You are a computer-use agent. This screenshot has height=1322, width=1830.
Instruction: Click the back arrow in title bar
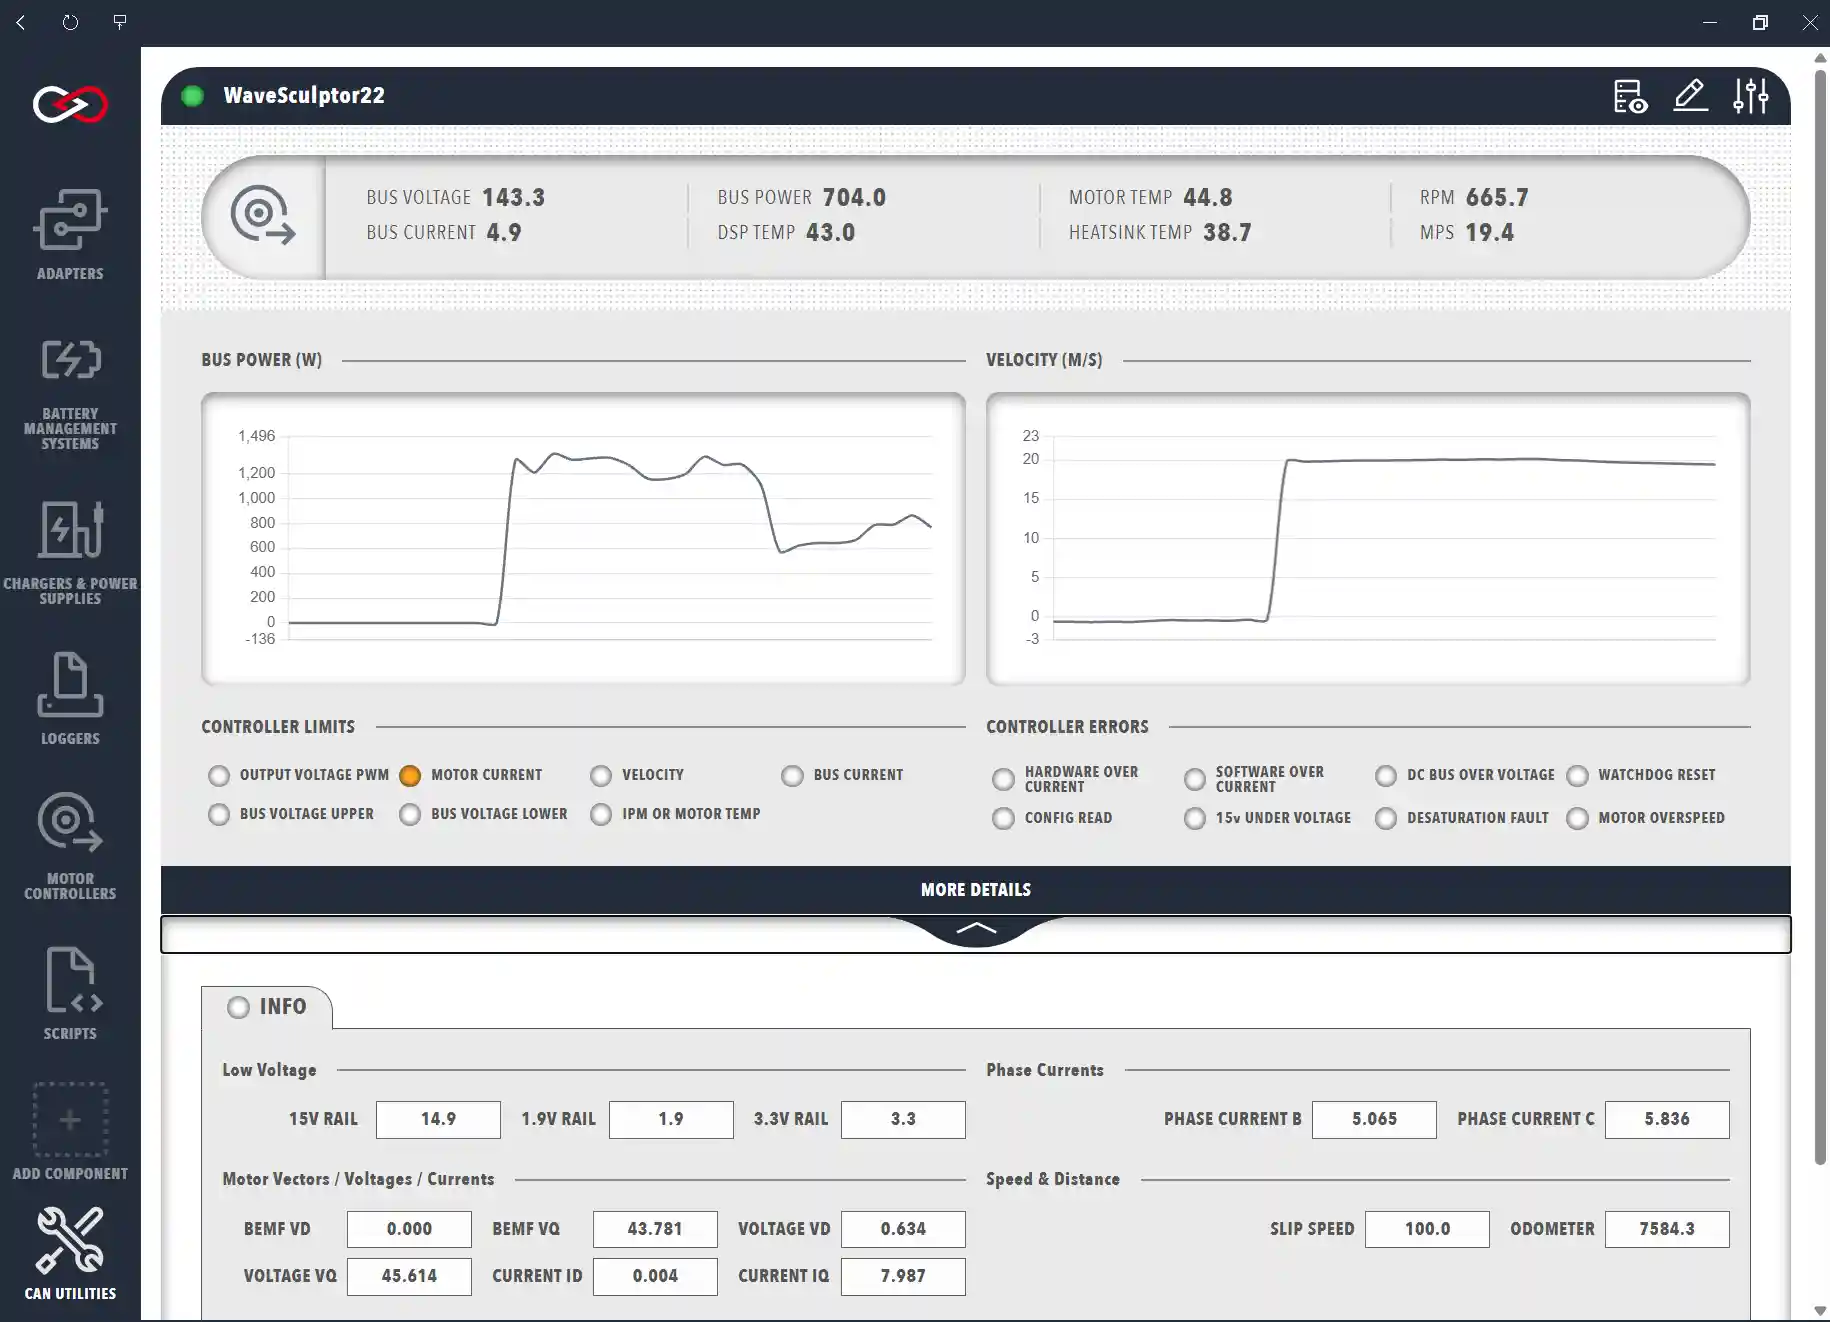(21, 22)
